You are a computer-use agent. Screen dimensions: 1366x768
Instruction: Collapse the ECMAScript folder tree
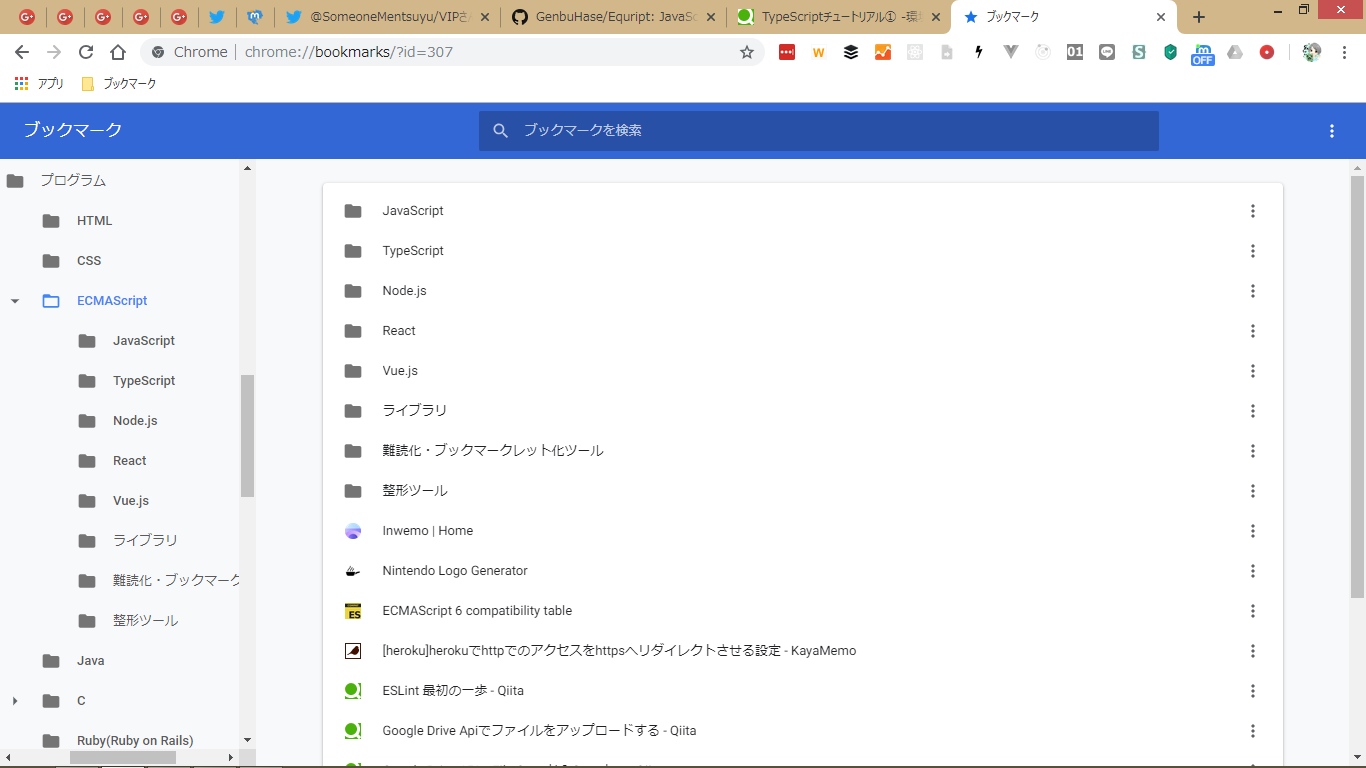15,301
